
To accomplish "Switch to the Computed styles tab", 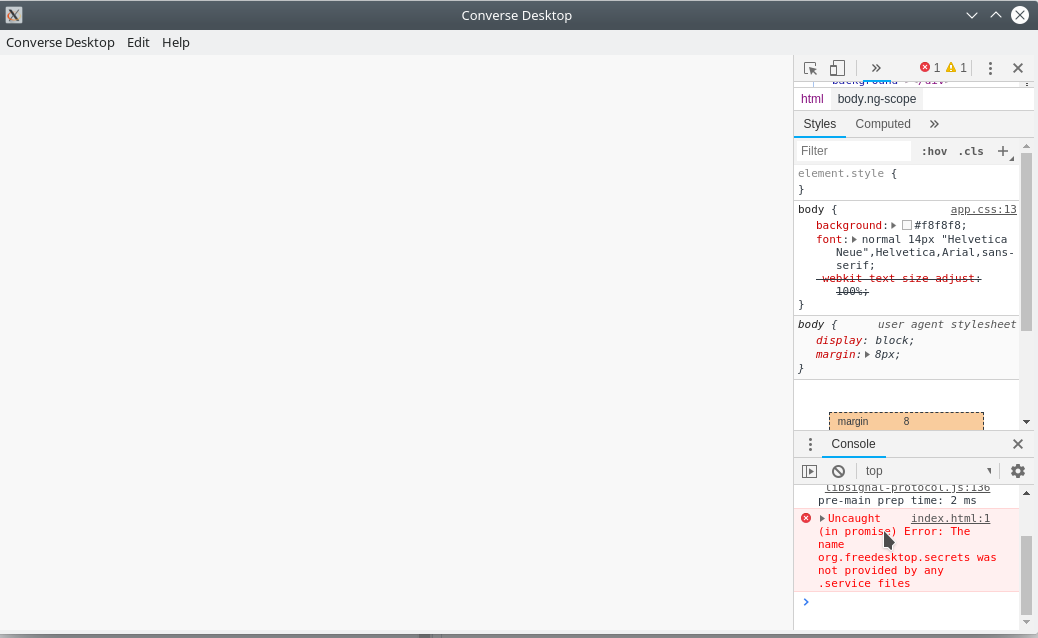I will click(882, 123).
